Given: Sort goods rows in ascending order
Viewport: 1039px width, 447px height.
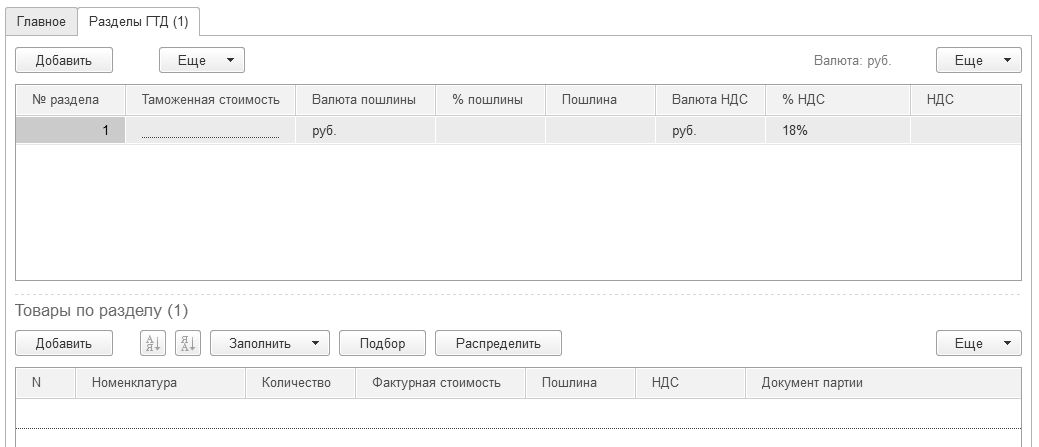Looking at the screenshot, I should pyautogui.click(x=153, y=343).
